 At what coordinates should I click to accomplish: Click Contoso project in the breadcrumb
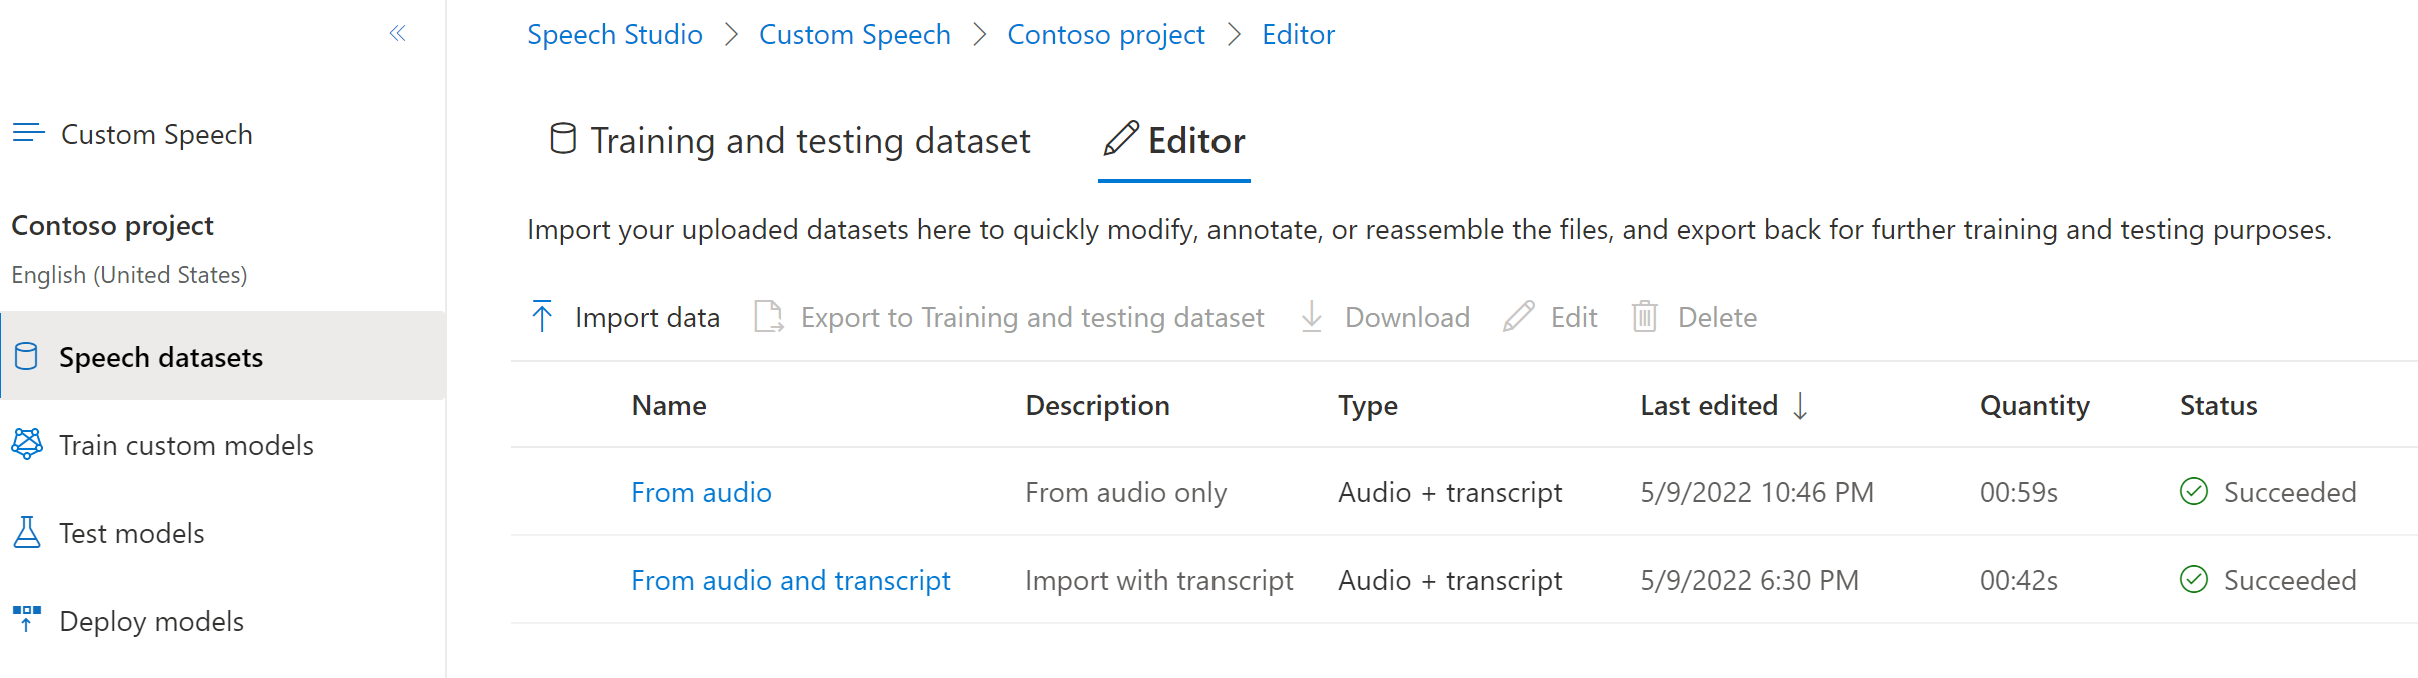[1106, 33]
